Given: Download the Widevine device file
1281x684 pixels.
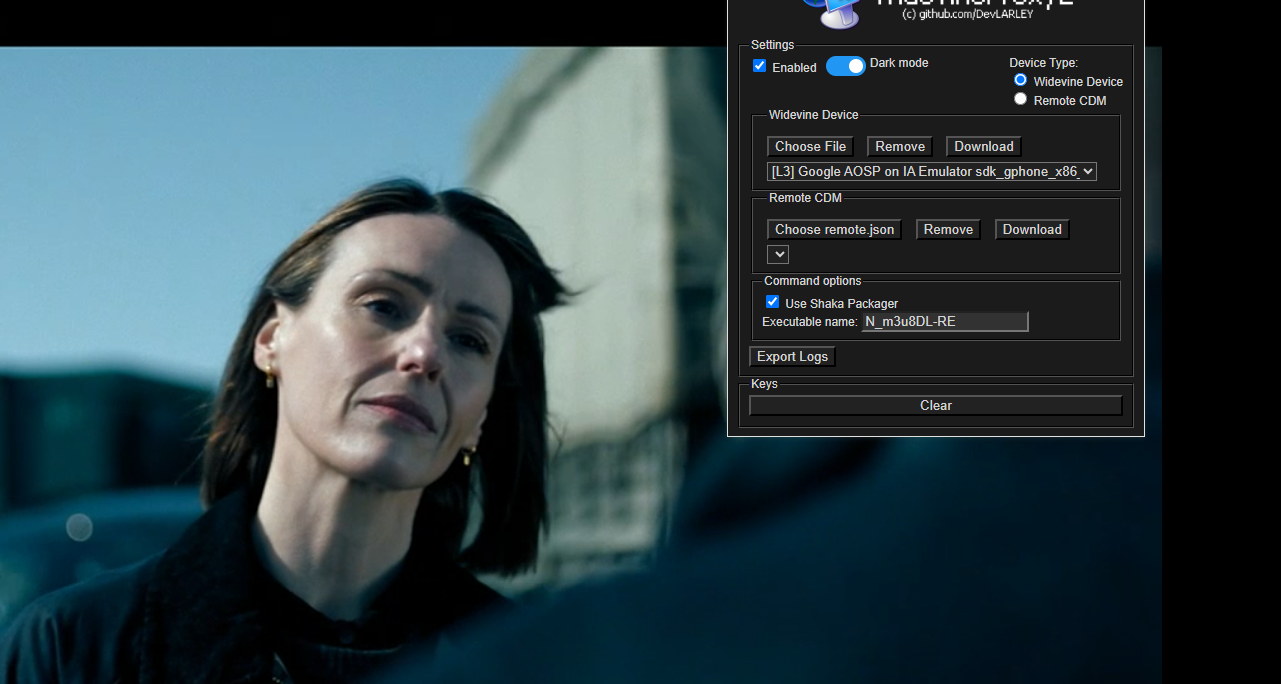Looking at the screenshot, I should click(x=984, y=146).
